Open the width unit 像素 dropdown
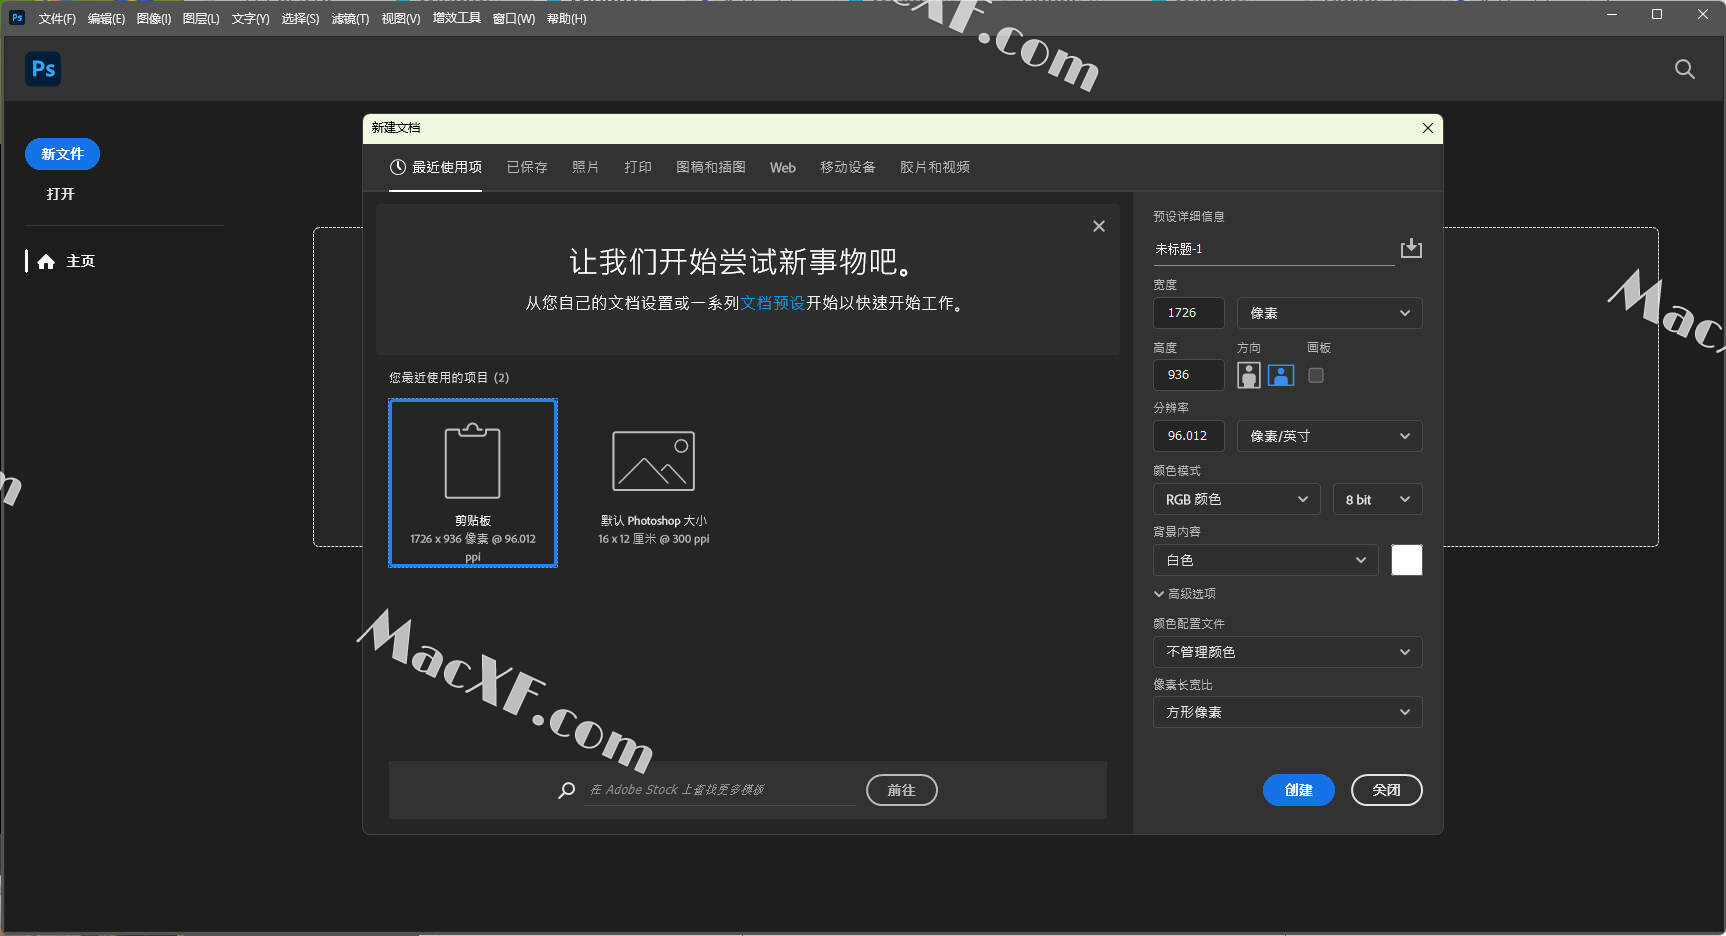1726x936 pixels. click(x=1328, y=313)
